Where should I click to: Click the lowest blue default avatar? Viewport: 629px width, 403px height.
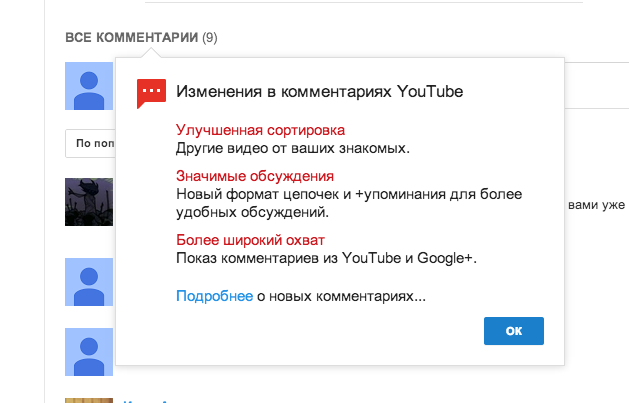pyautogui.click(x=89, y=351)
